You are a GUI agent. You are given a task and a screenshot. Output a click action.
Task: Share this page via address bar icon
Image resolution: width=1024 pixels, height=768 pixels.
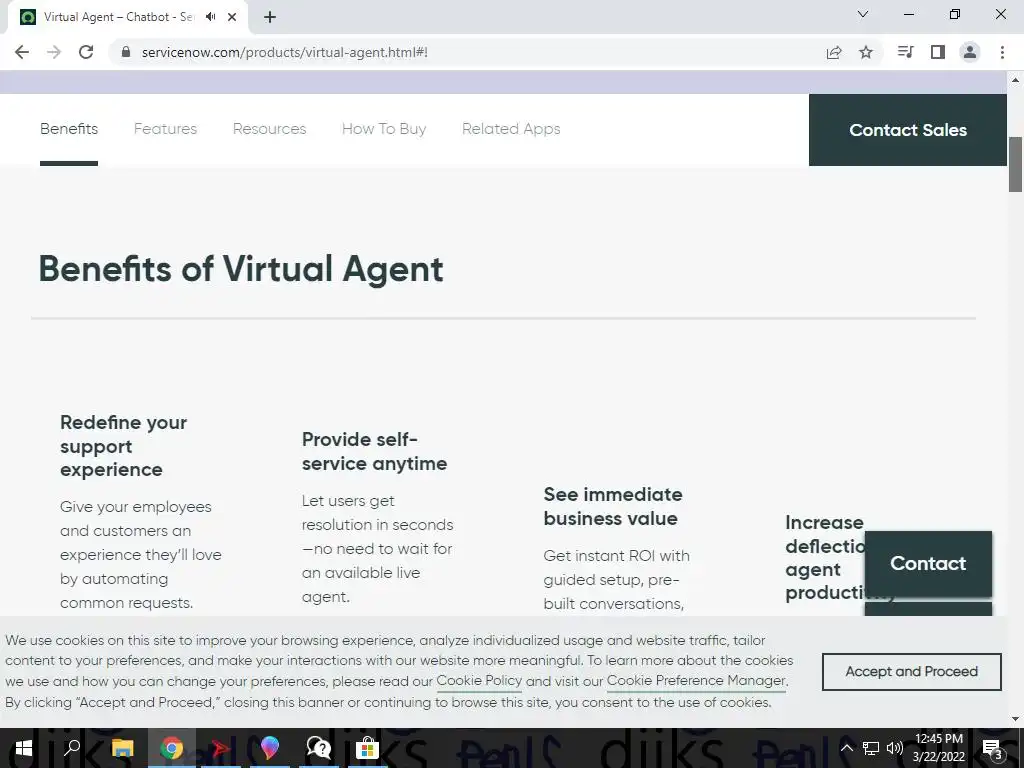point(834,52)
